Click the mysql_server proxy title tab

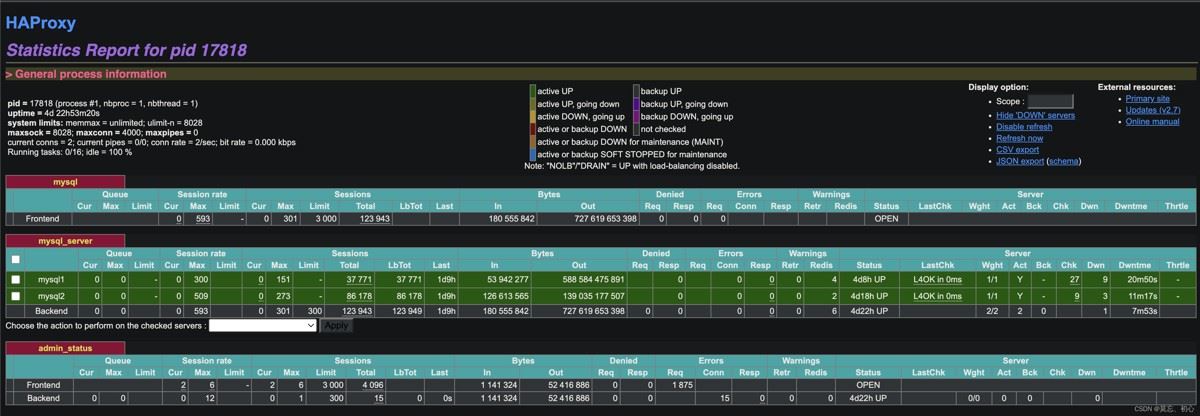coord(65,241)
